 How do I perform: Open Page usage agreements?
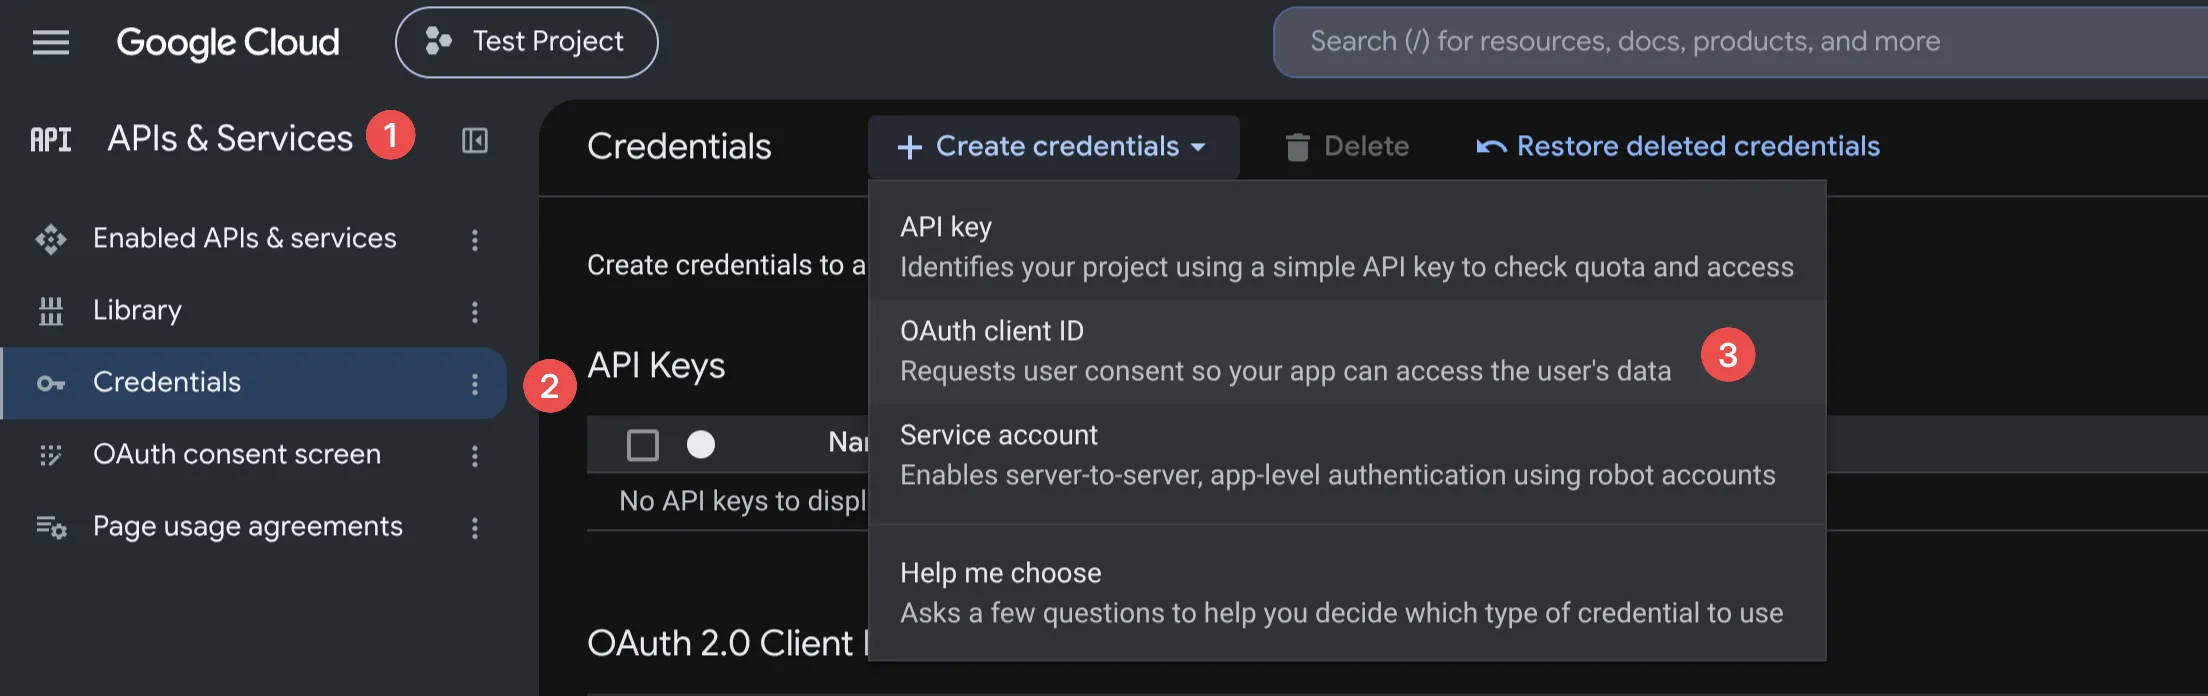[x=248, y=526]
